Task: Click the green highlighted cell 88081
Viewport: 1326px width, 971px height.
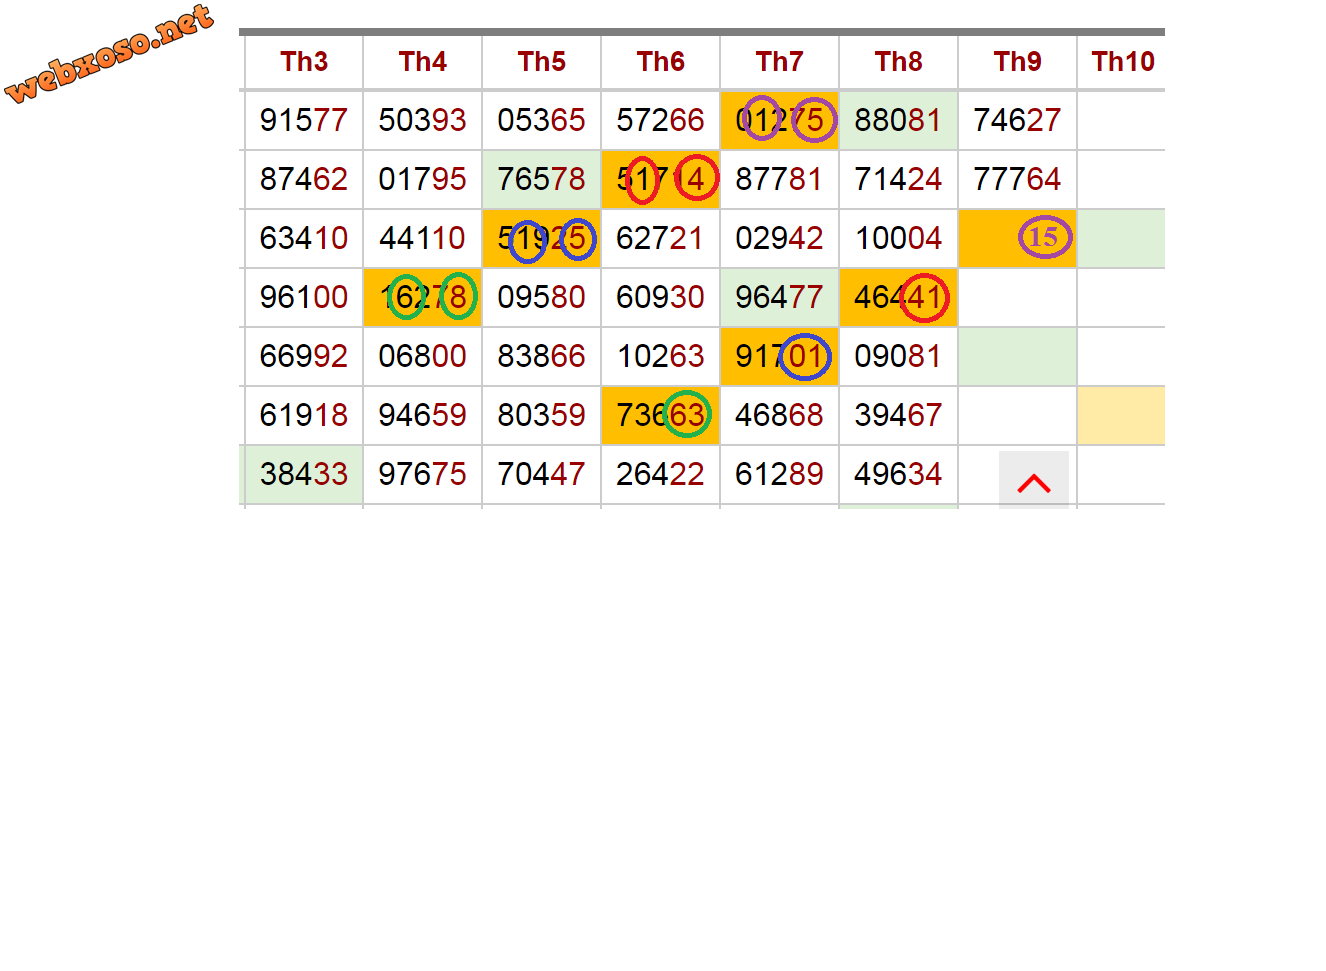Action: [x=898, y=120]
